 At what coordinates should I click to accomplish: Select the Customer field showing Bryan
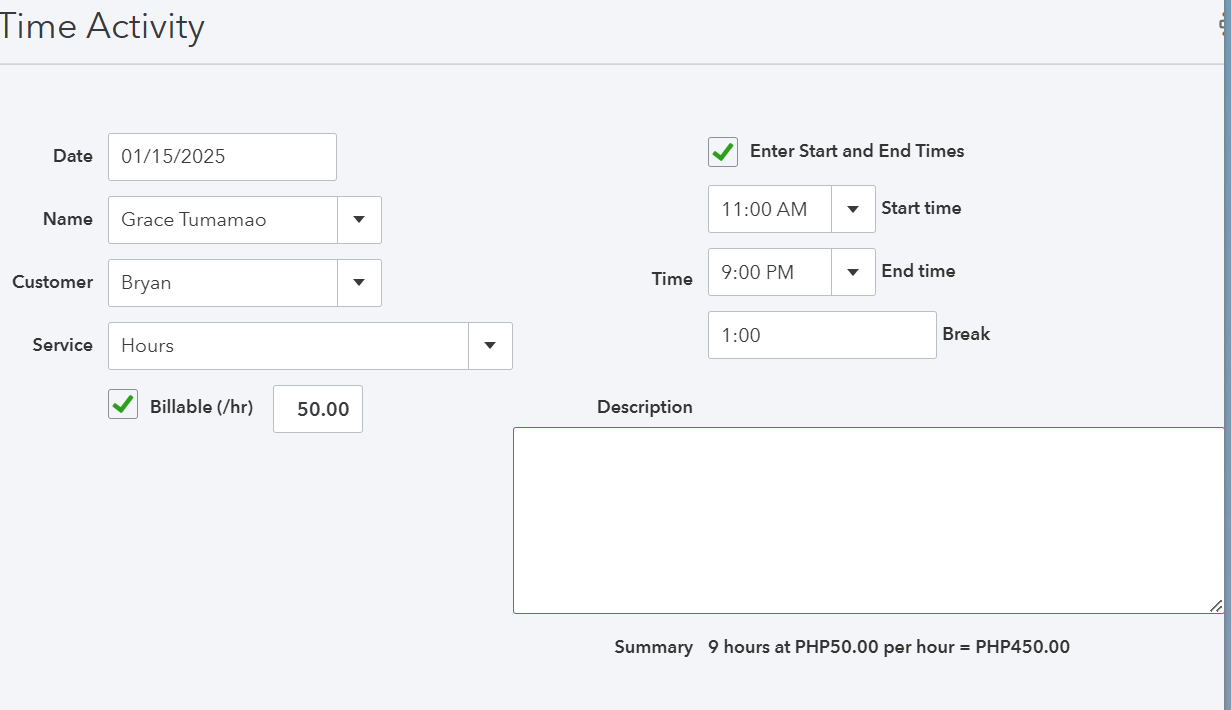tap(223, 283)
